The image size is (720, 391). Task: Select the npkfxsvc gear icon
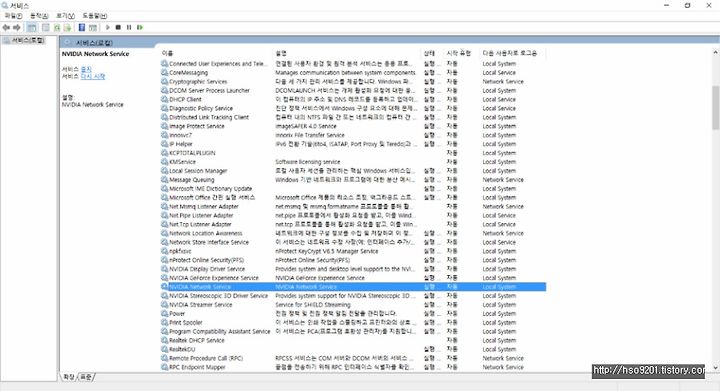(x=164, y=251)
